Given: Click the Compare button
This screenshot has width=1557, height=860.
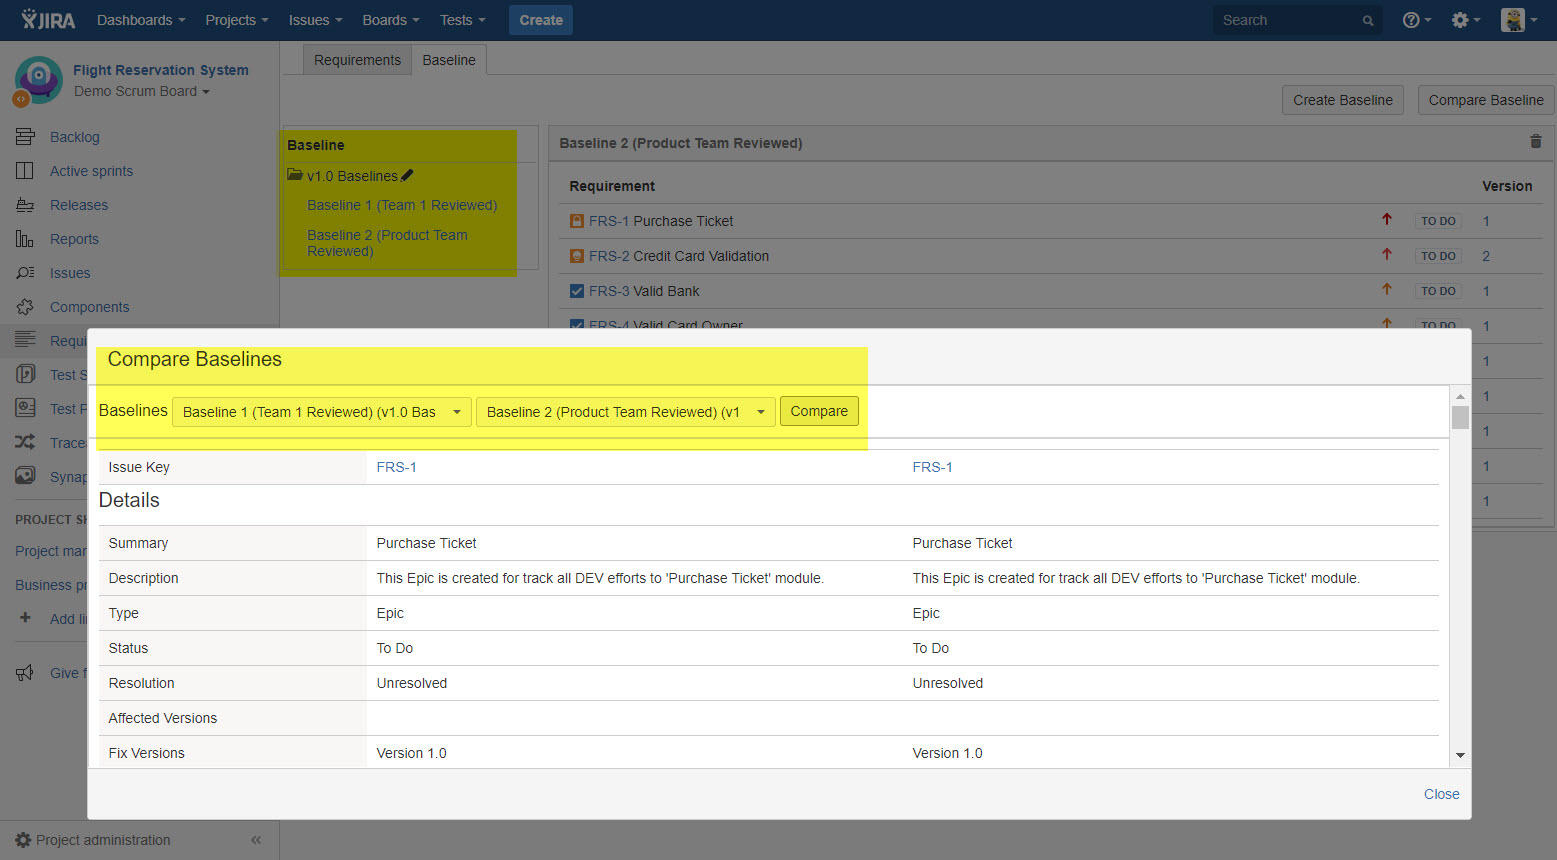Looking at the screenshot, I should [x=819, y=411].
